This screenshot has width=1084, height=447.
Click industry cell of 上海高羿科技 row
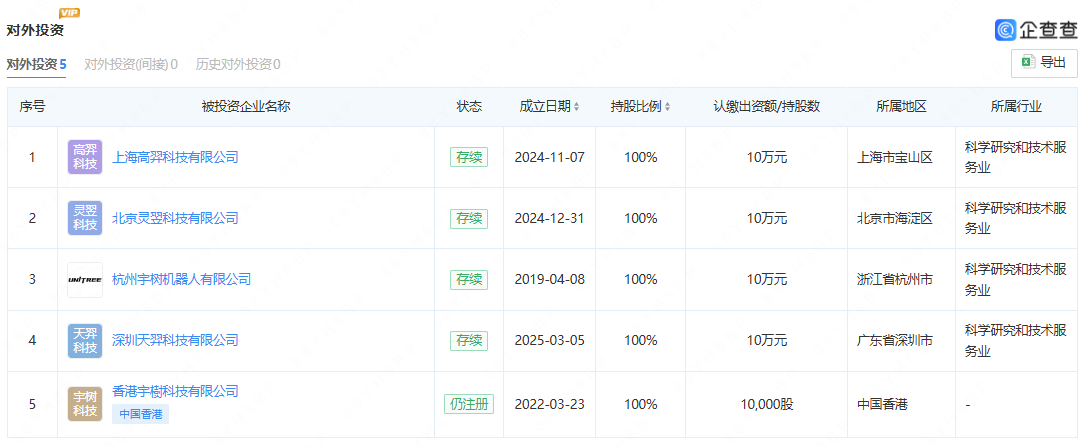1016,158
